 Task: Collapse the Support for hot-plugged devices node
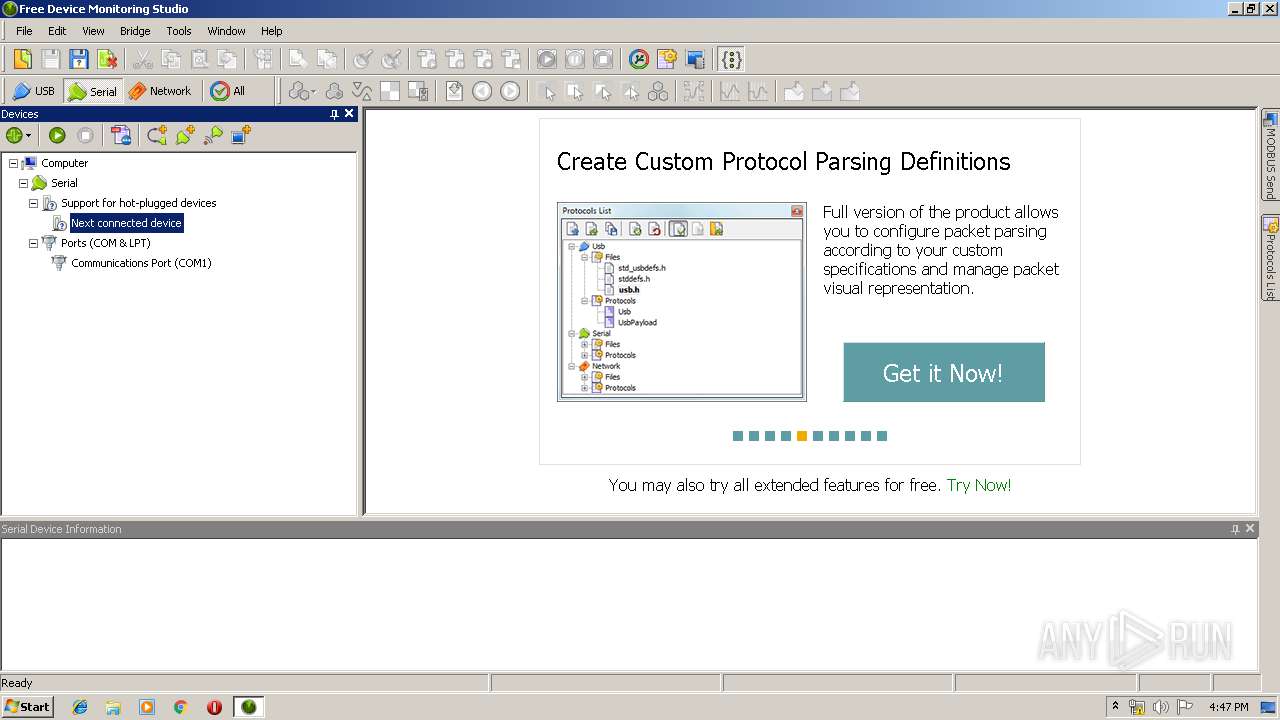click(33, 203)
